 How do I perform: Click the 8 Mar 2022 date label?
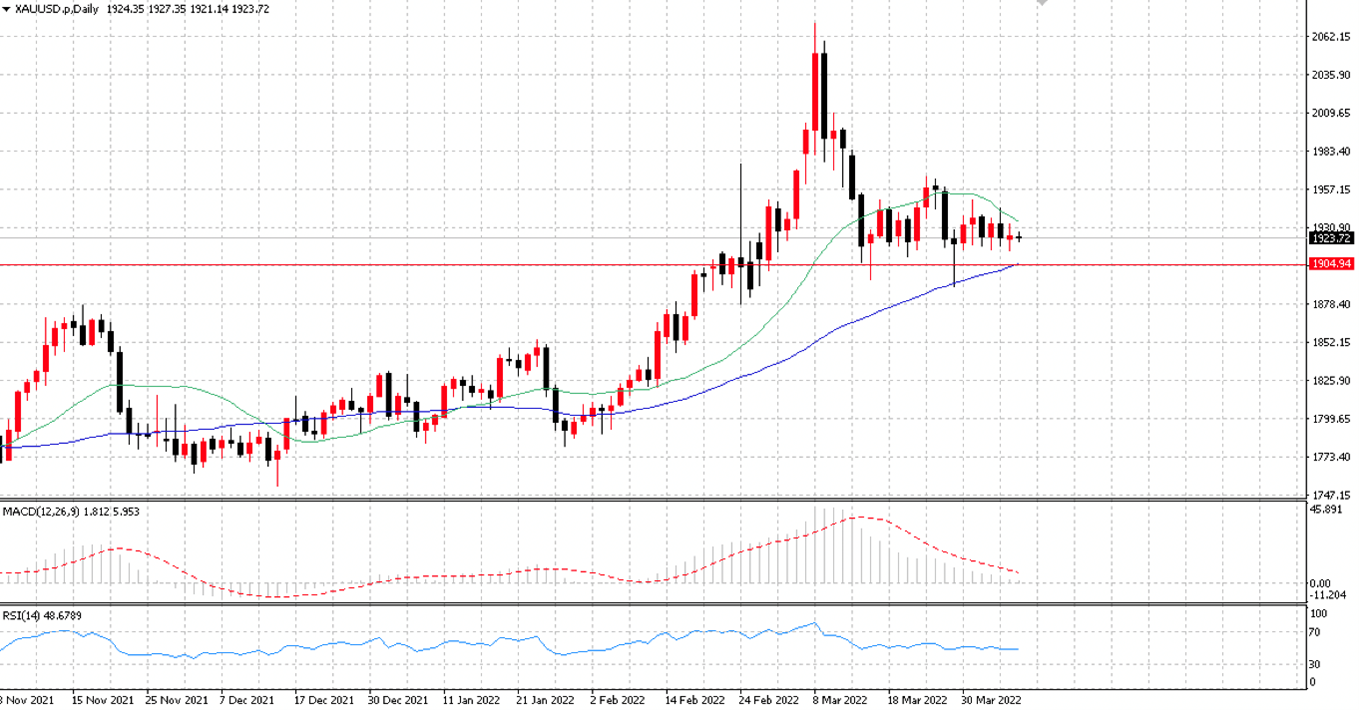[x=824, y=700]
